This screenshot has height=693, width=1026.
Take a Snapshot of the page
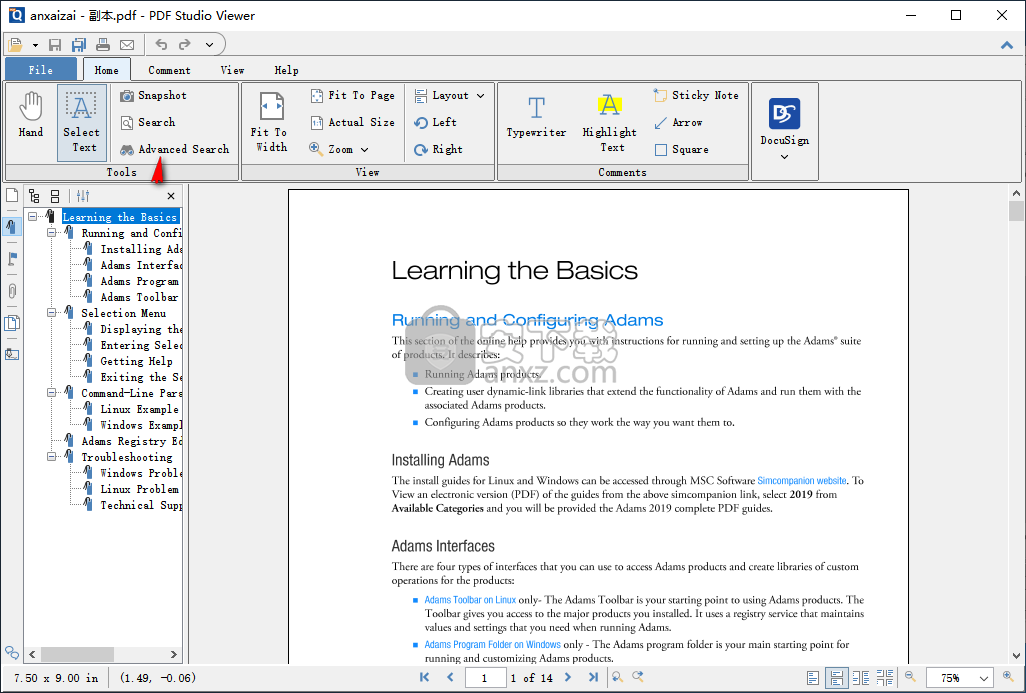click(x=154, y=96)
